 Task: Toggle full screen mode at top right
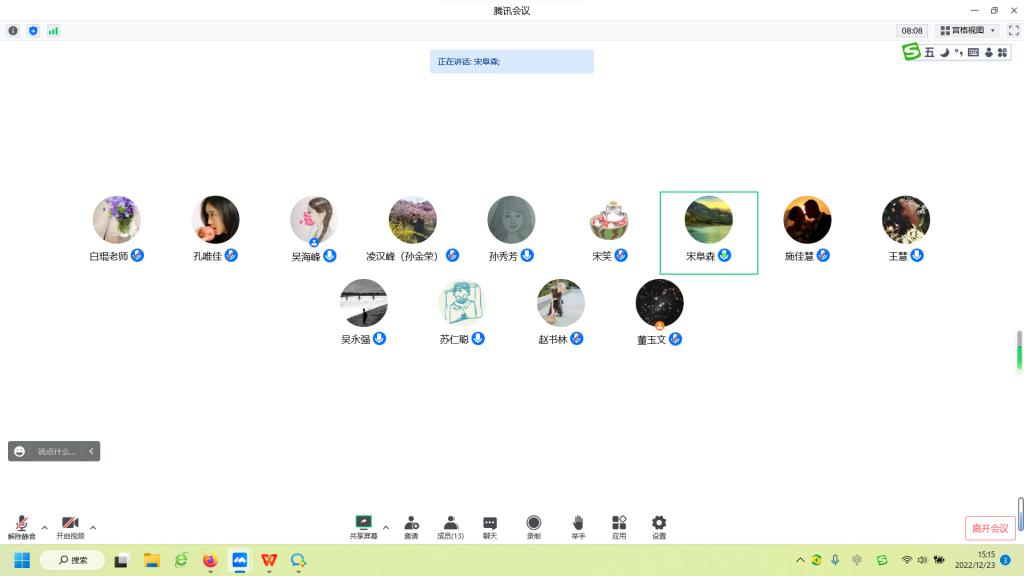pyautogui.click(x=1013, y=31)
